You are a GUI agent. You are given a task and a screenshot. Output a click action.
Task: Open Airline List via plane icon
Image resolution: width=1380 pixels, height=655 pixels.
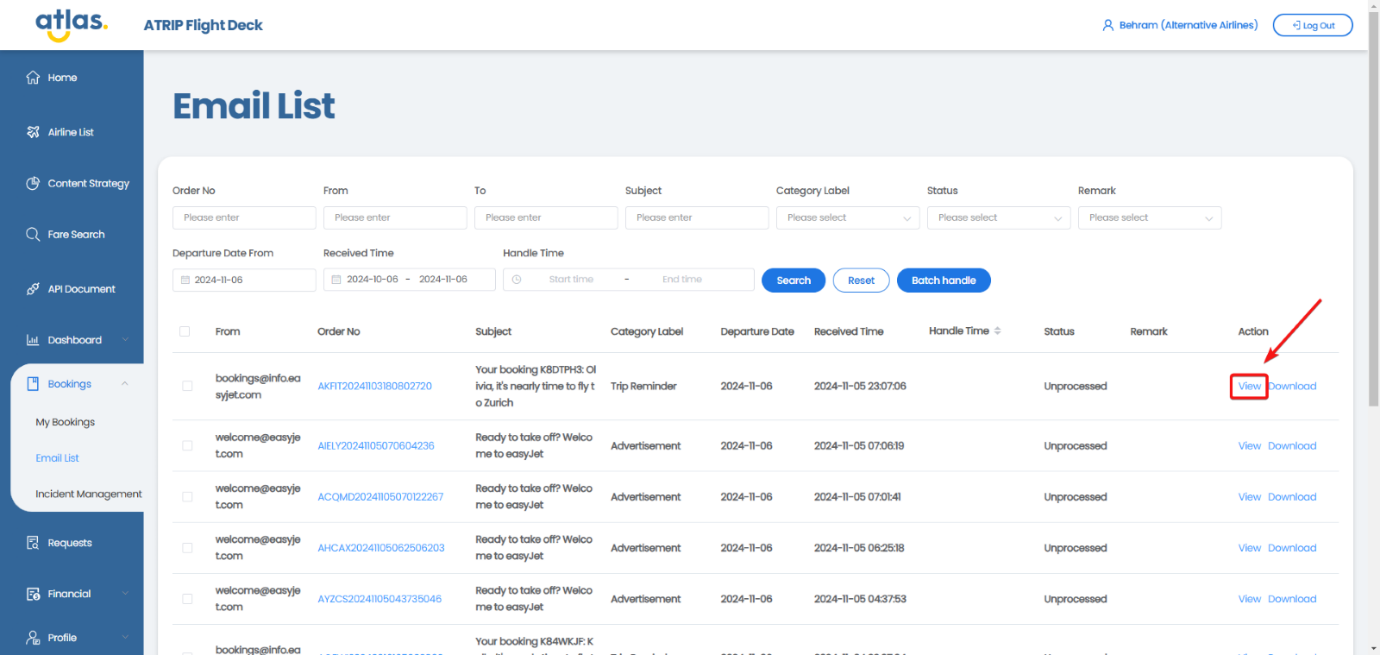(x=33, y=132)
